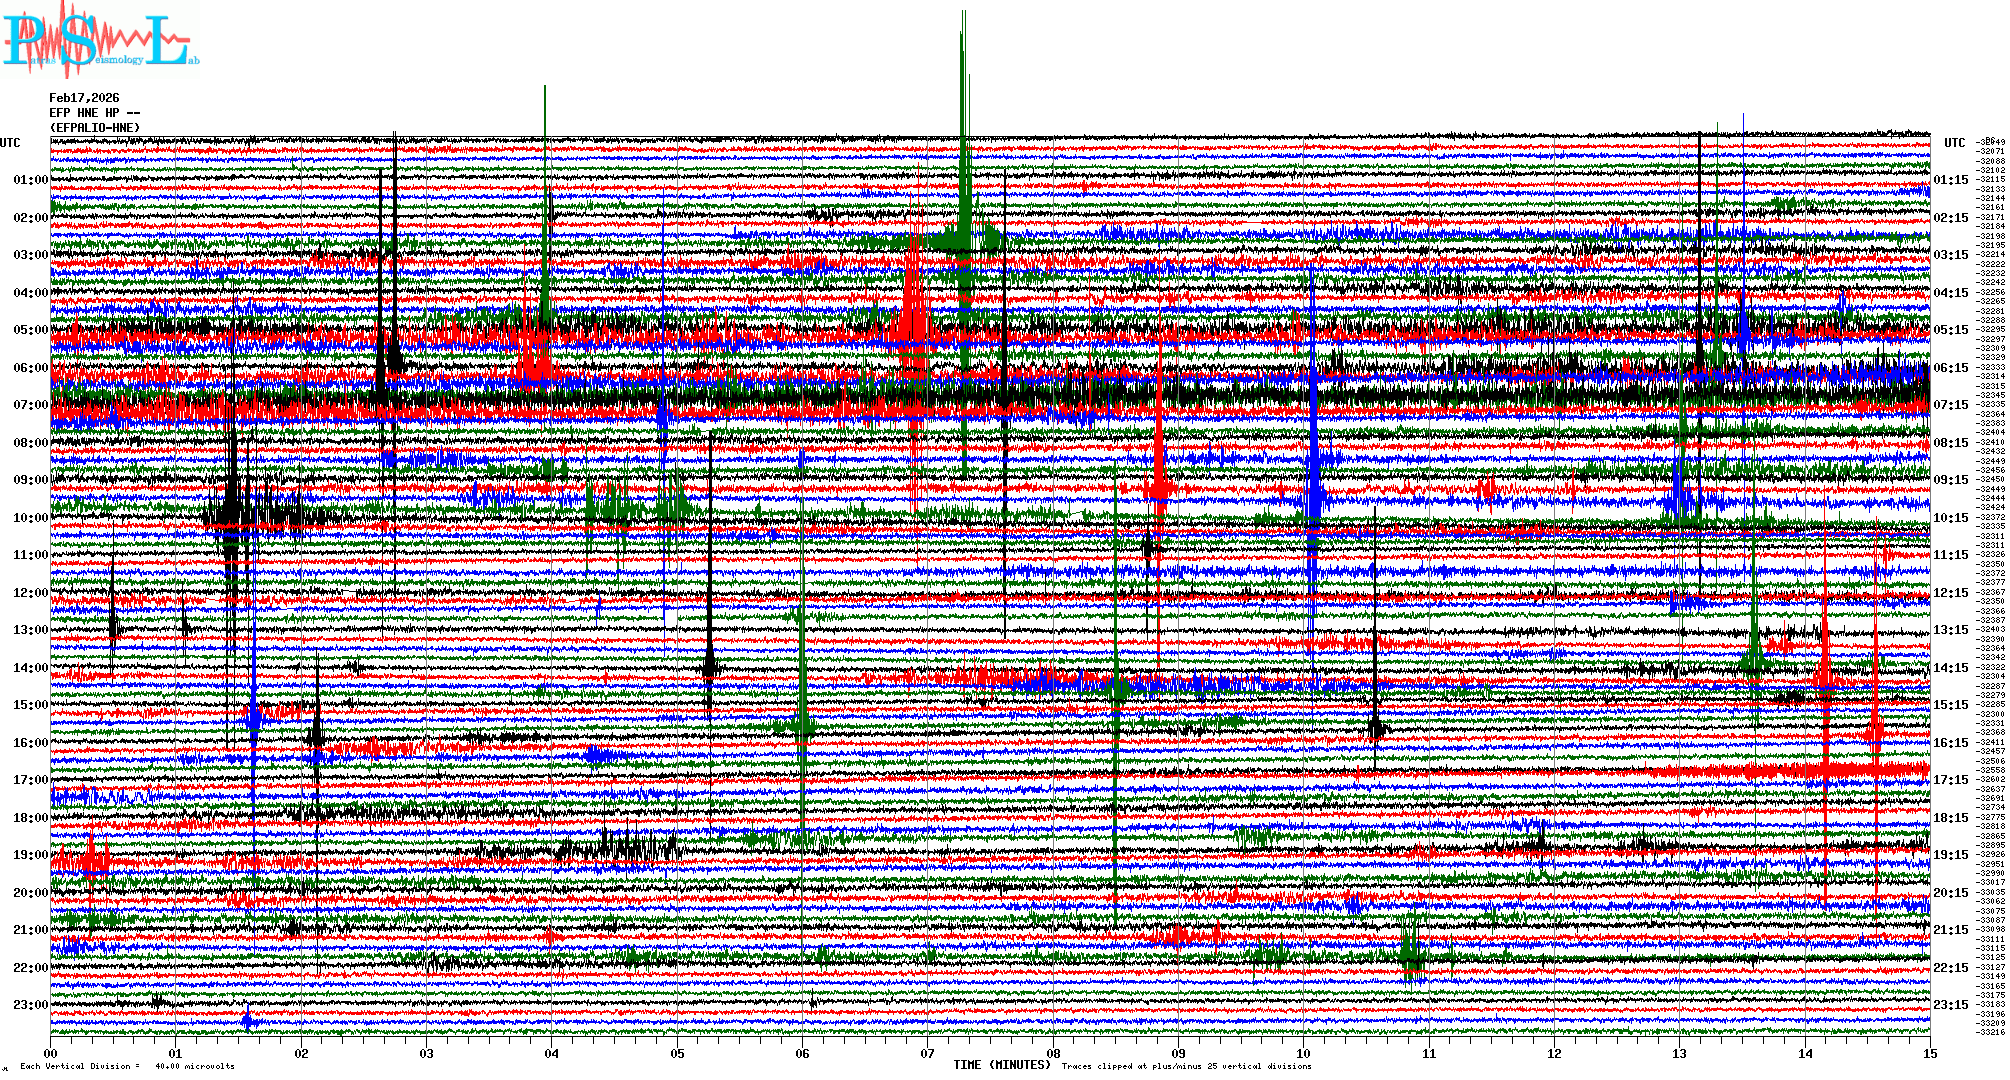Click the tall green spike peak above plot

(963, 20)
